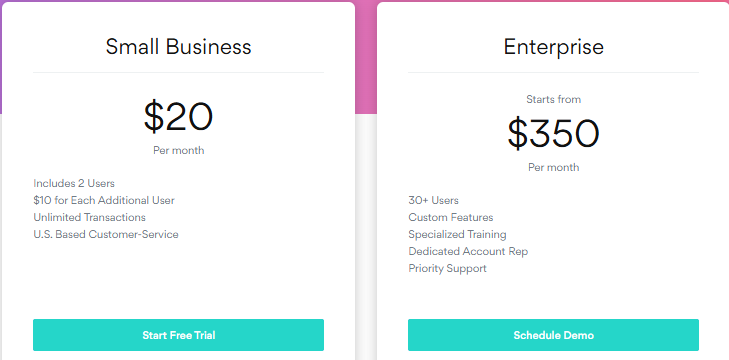
Task: Click the divider line under Small Business title
Action: [x=179, y=73]
